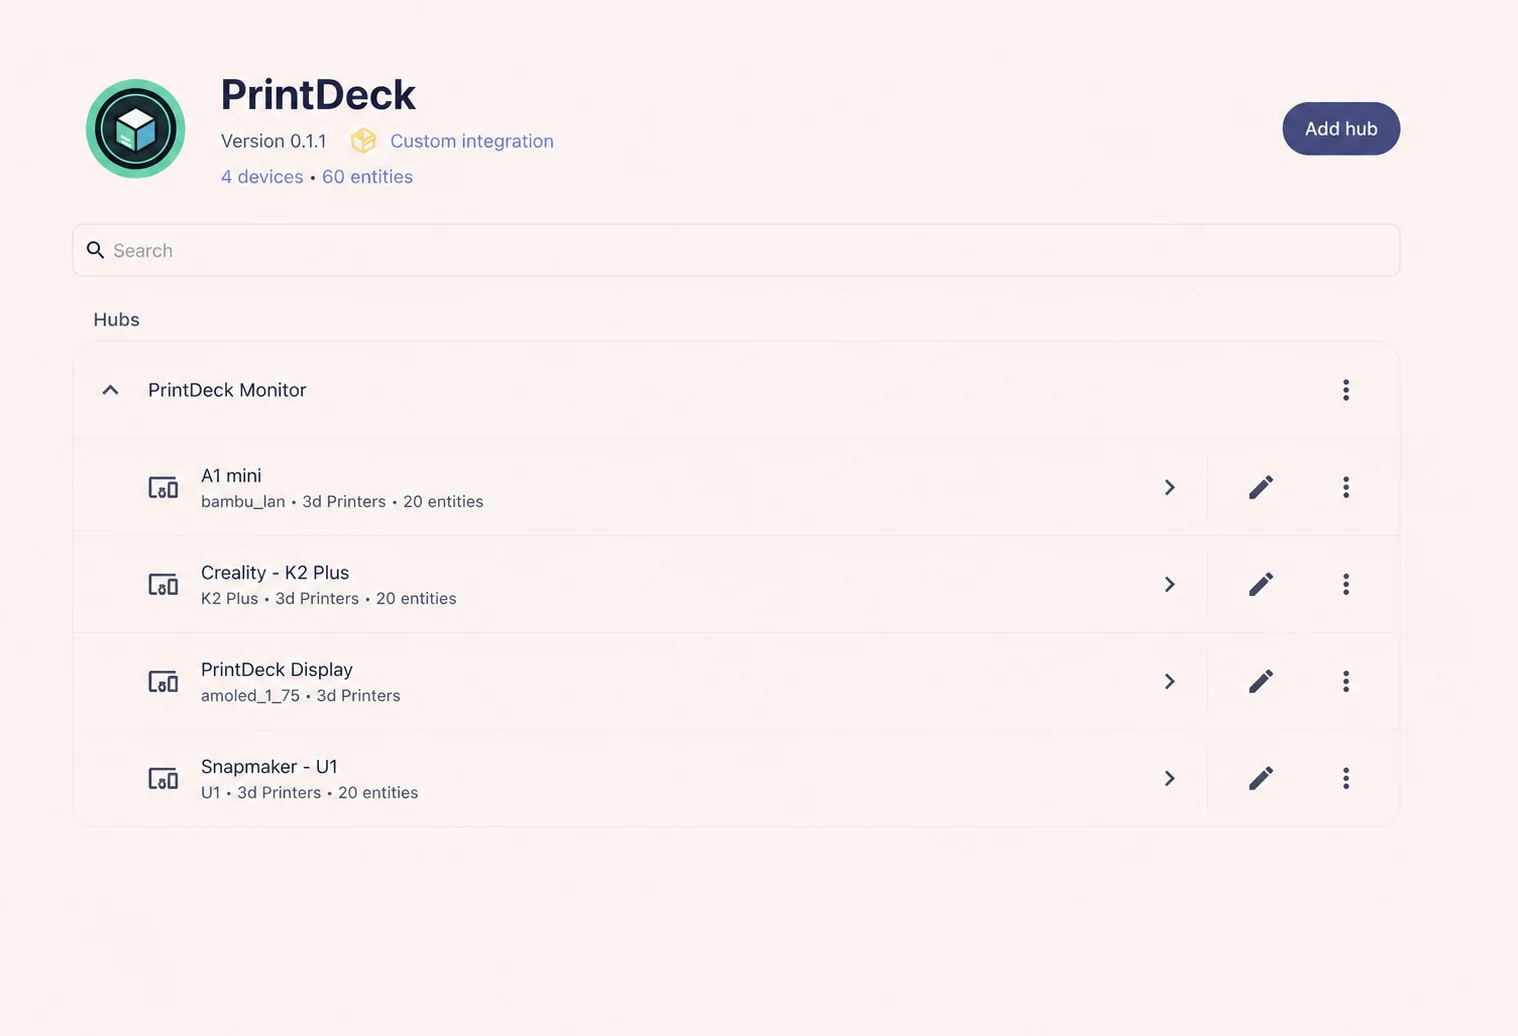Screen dimensions: 1518x1036
Task: Click the 'amoled_1_75 • 3d Printers' subtitle
Action: point(301,696)
